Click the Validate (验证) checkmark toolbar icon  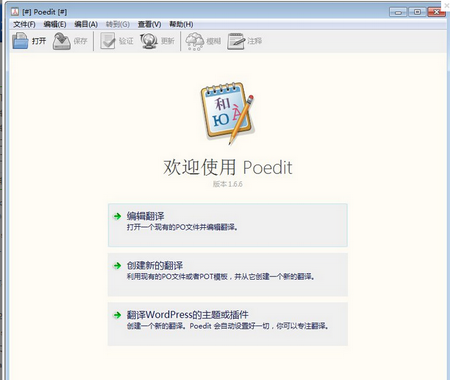pos(108,41)
